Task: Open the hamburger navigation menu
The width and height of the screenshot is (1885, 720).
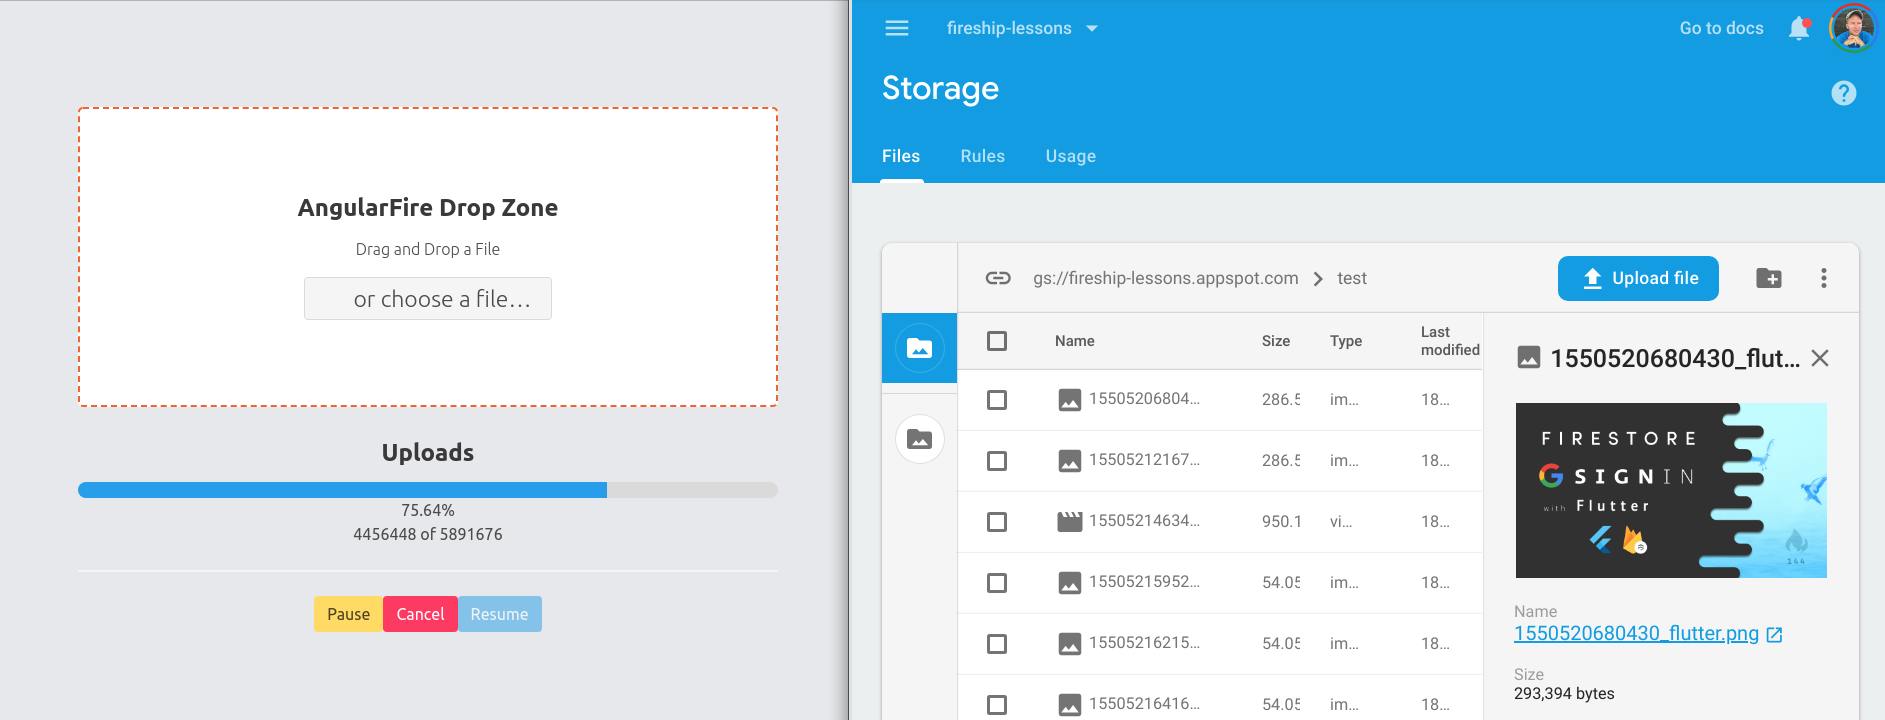Action: coord(896,28)
